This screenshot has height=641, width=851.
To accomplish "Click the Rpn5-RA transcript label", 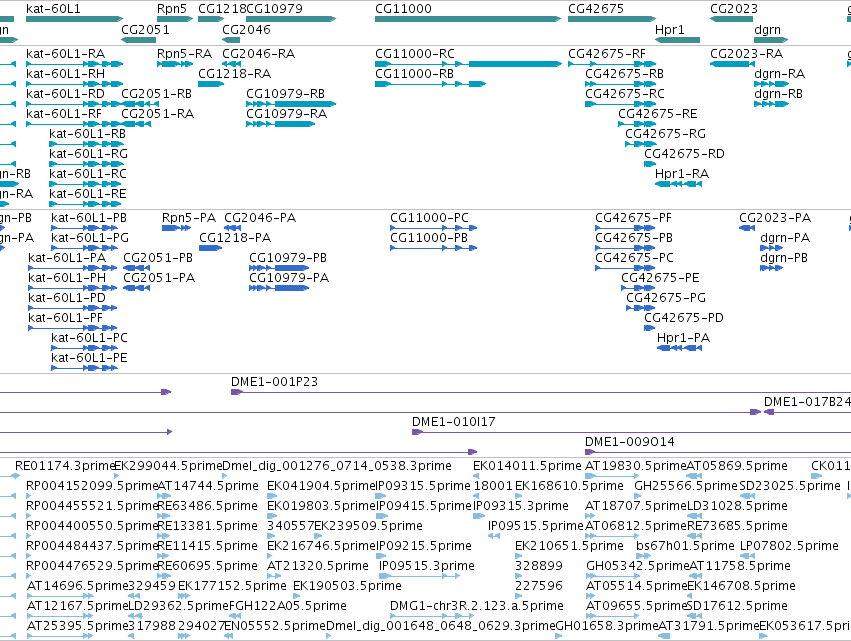I will coord(185,54).
